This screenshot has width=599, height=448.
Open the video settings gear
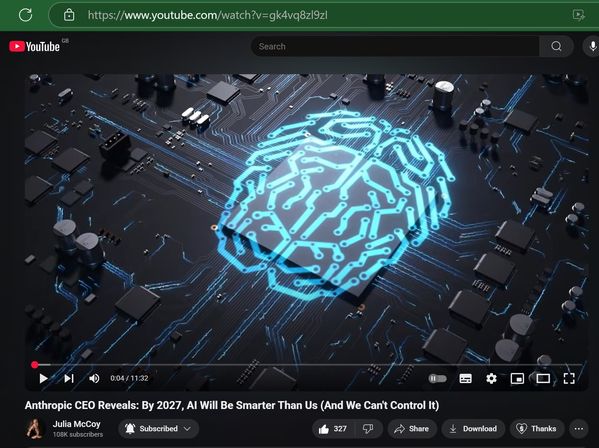[x=491, y=378]
